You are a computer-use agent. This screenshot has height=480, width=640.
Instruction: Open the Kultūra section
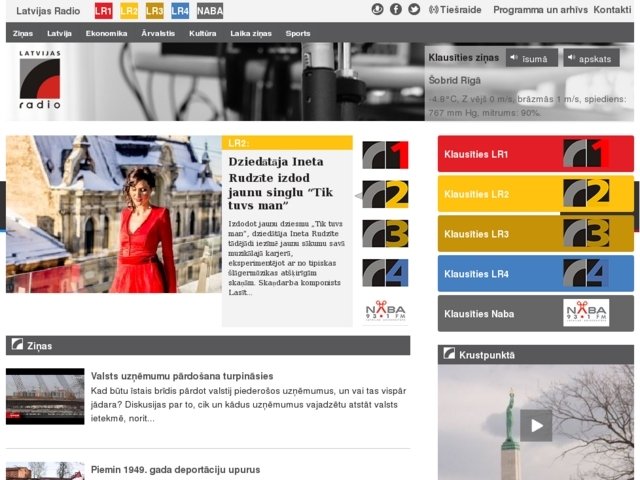pos(202,33)
